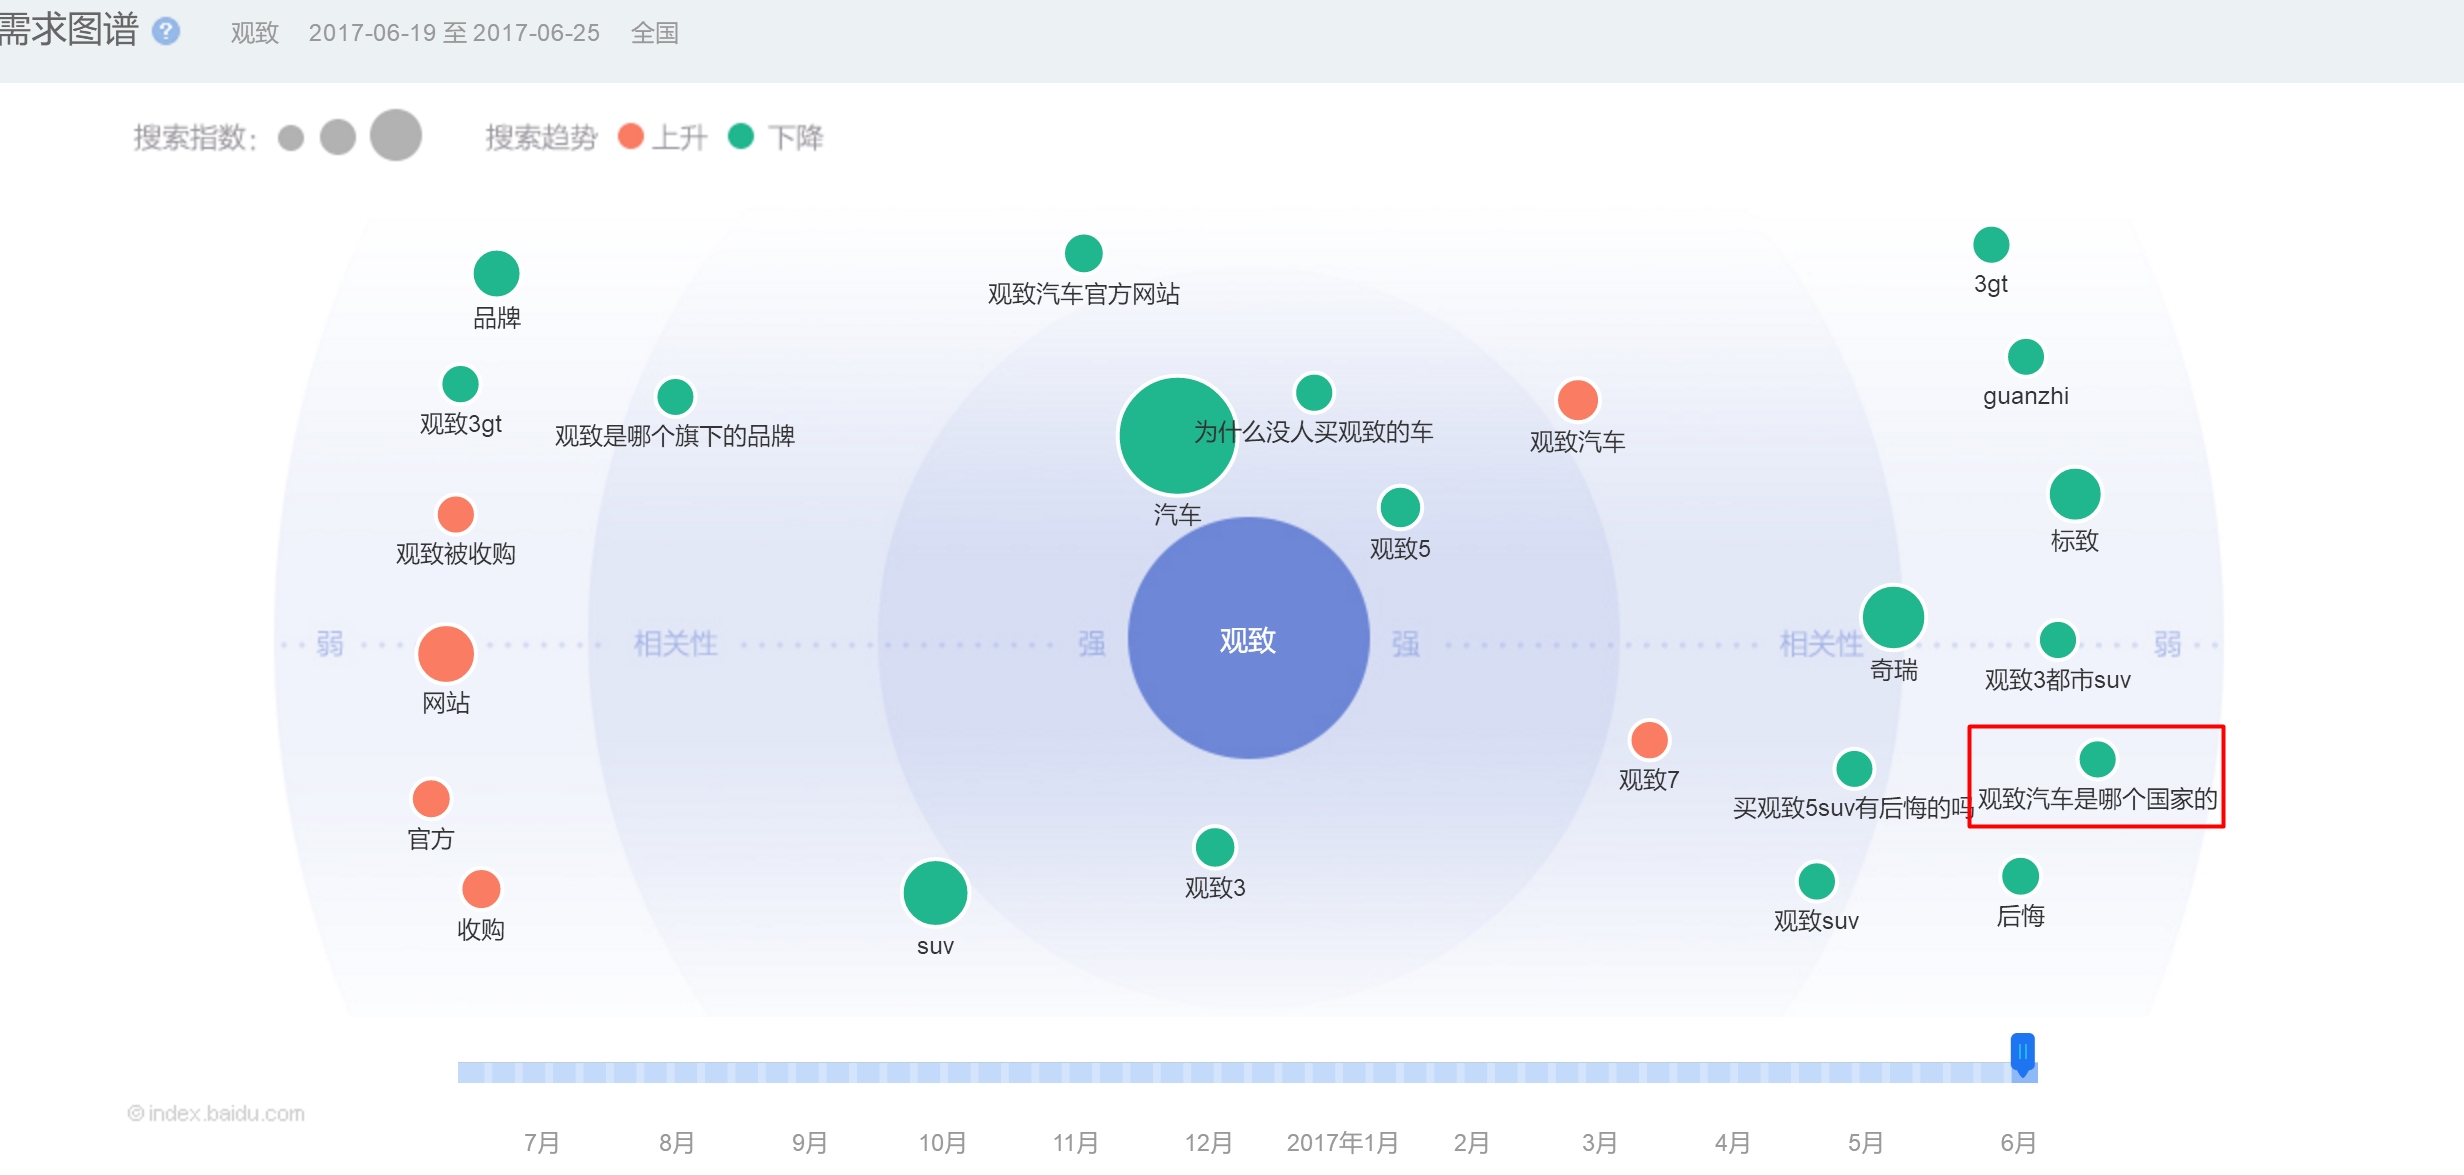
Task: Click the 品牌 green bubble
Action: pos(496,274)
